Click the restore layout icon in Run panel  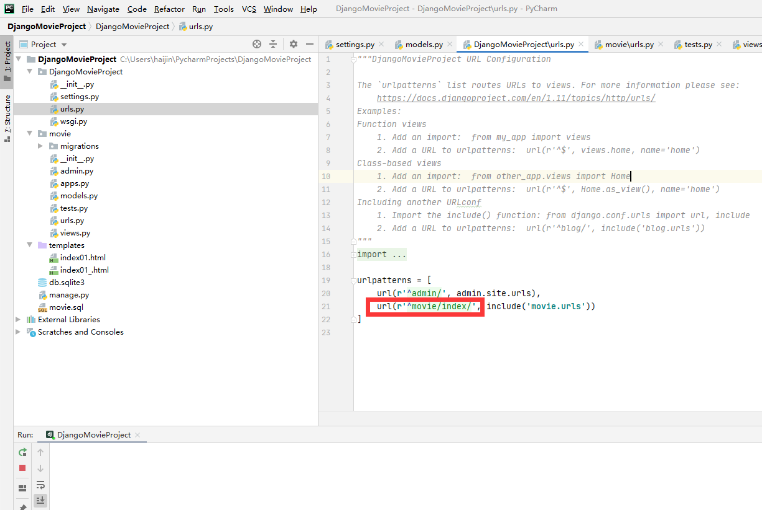[x=22, y=488]
